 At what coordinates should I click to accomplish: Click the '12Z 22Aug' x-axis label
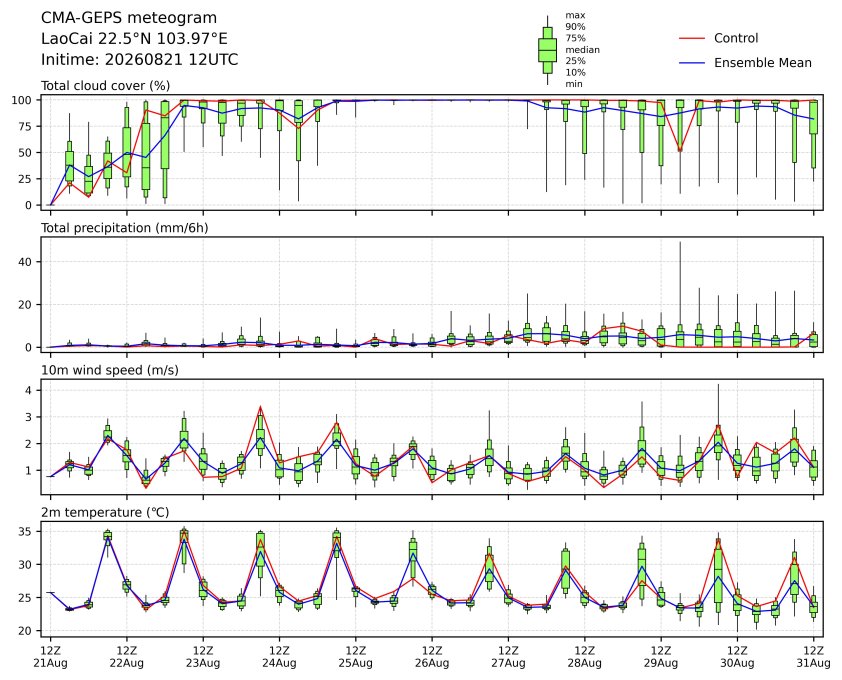[127, 657]
